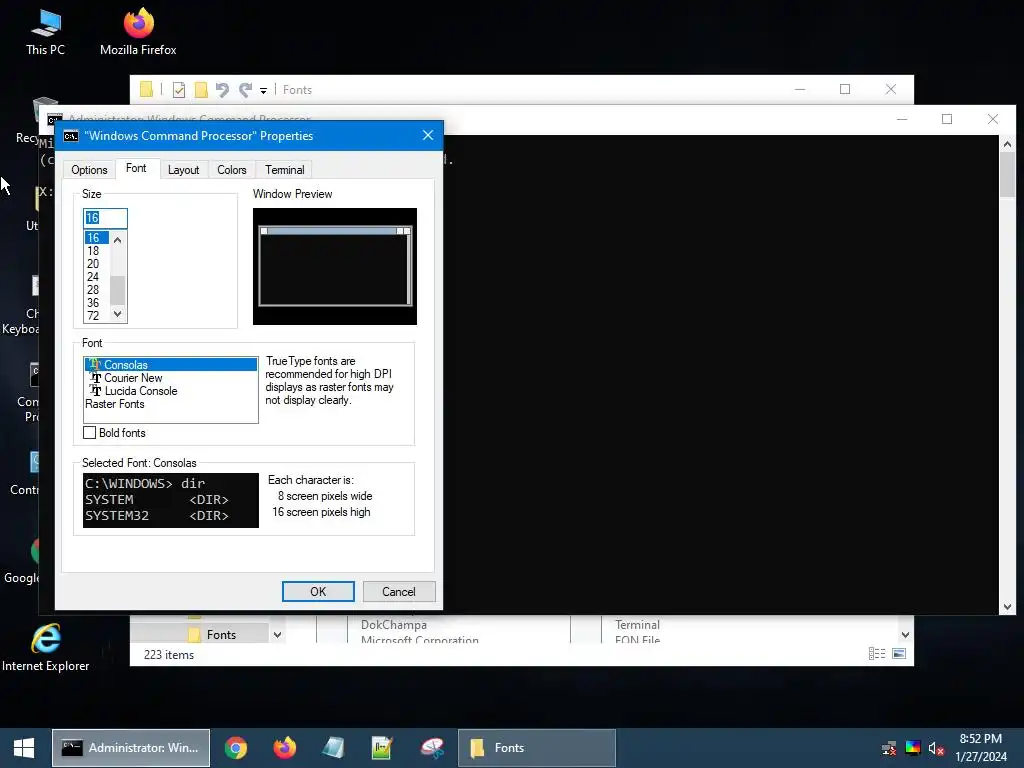Click the New folder icon in Fonts toolbar
This screenshot has height=768, width=1024.
201,89
